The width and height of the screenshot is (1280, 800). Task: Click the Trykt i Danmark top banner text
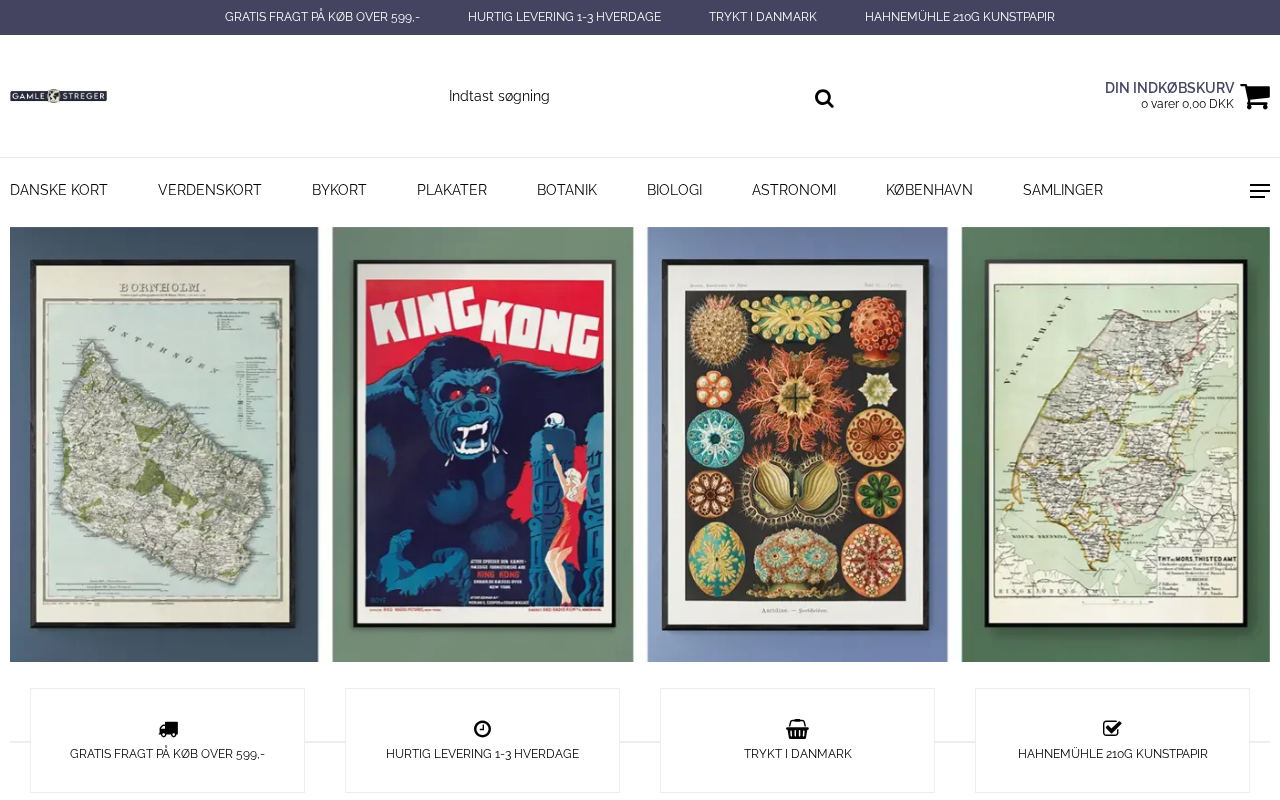763,17
